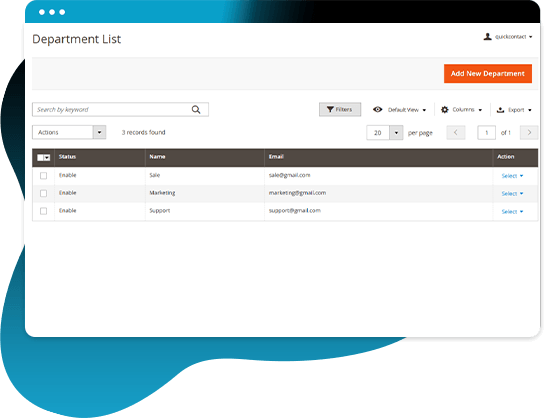Click the Export download icon
Viewport: 546px width, 418px height.
(x=500, y=110)
